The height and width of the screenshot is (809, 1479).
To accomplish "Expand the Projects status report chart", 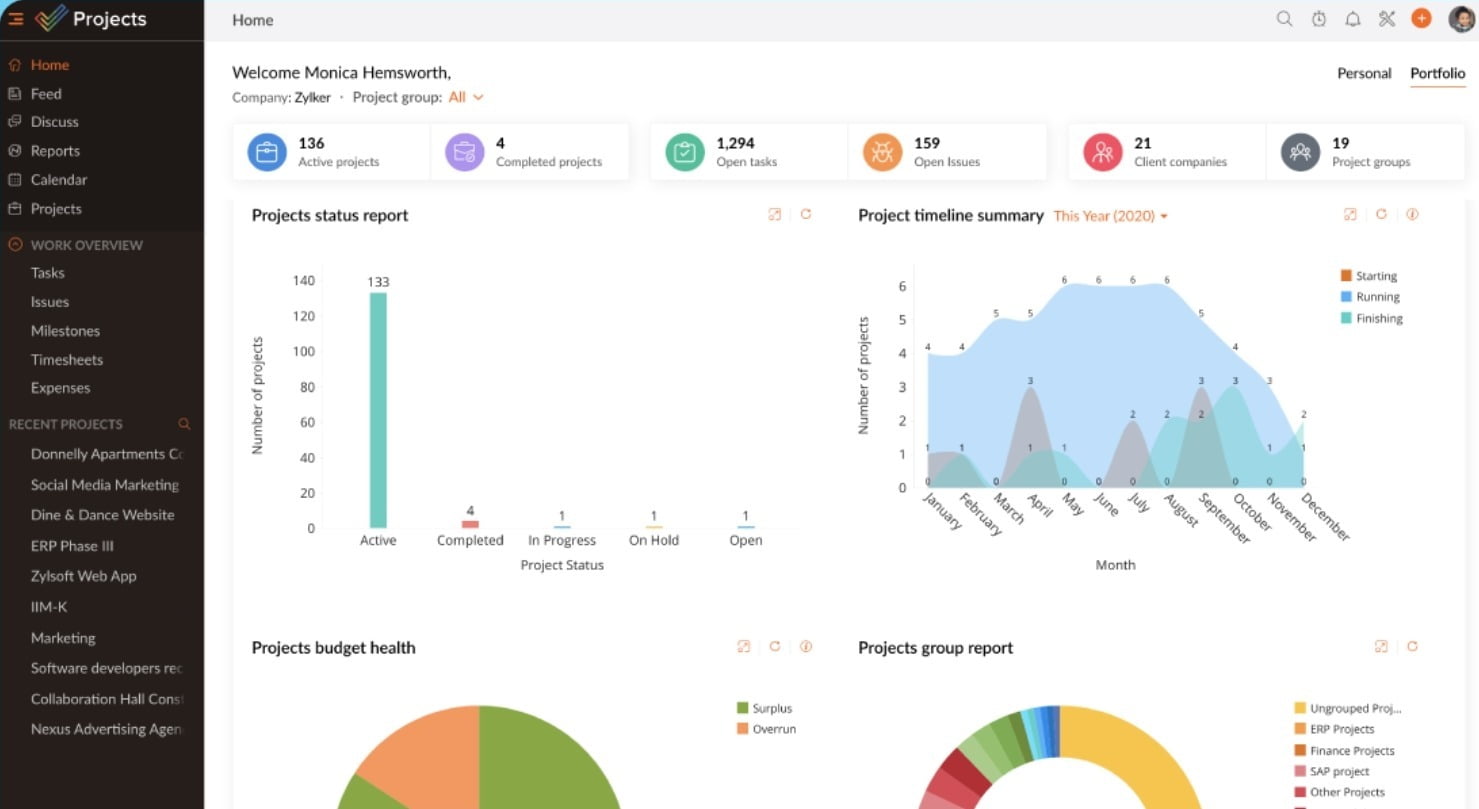I will click(774, 214).
